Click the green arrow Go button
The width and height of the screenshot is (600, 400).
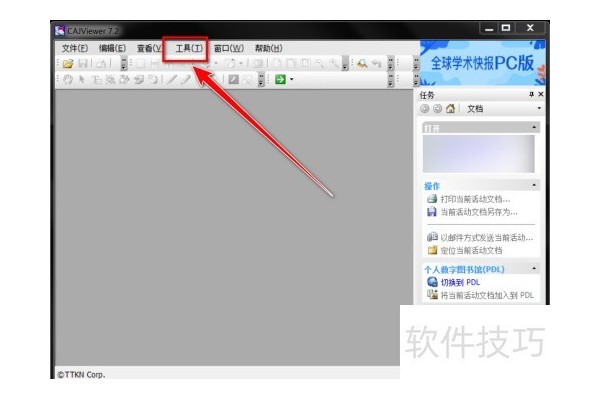(280, 79)
